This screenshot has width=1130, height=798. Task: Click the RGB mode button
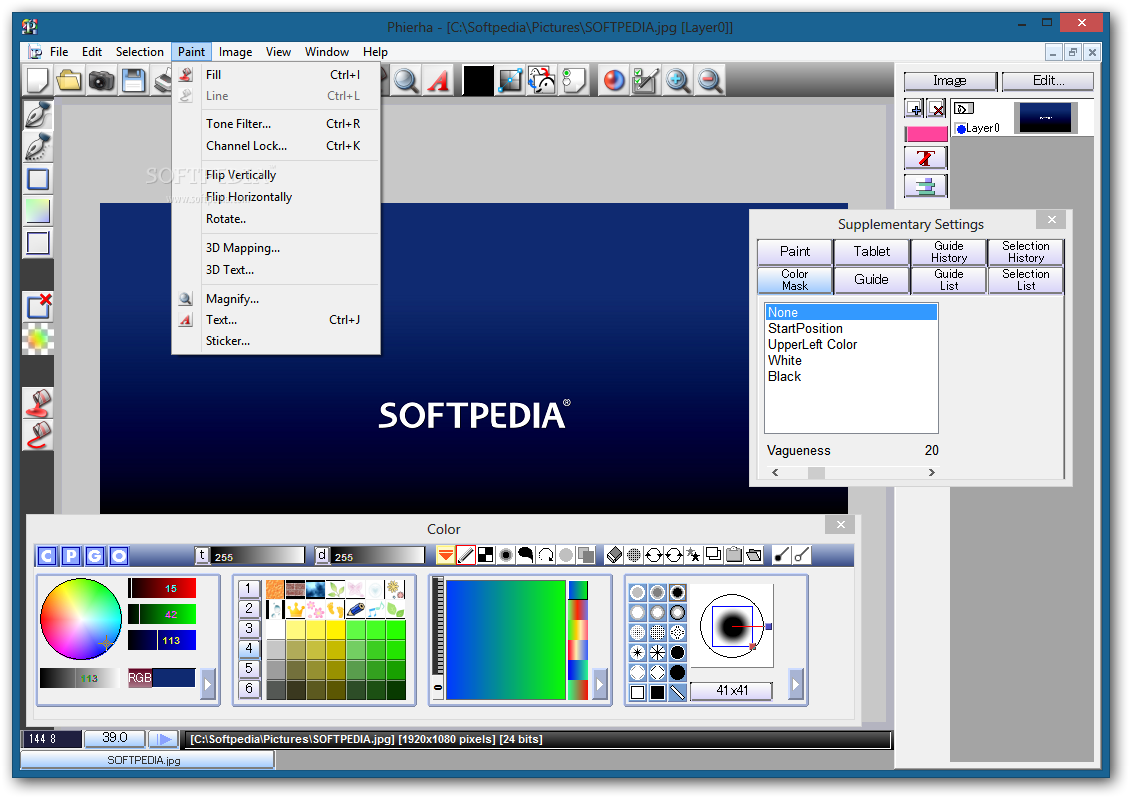coord(140,678)
